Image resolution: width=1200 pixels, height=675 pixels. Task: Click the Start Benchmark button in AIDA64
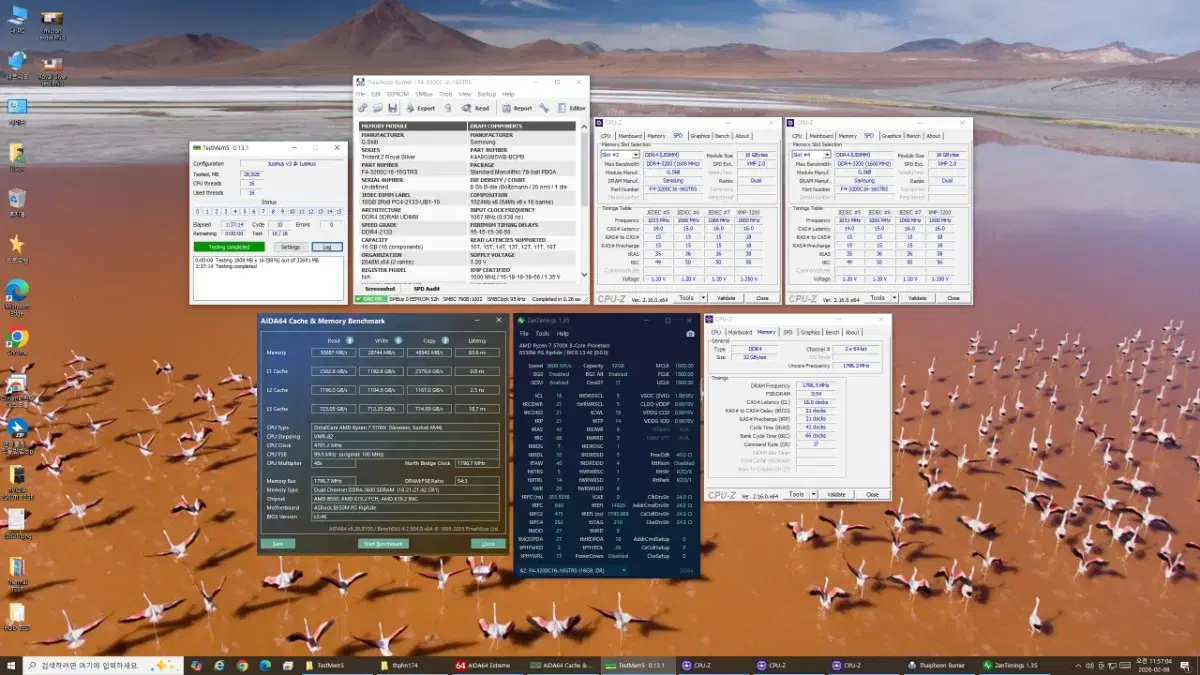tap(382, 544)
